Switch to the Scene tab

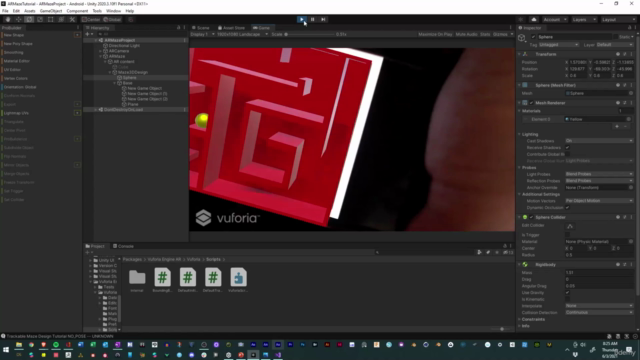(201, 28)
